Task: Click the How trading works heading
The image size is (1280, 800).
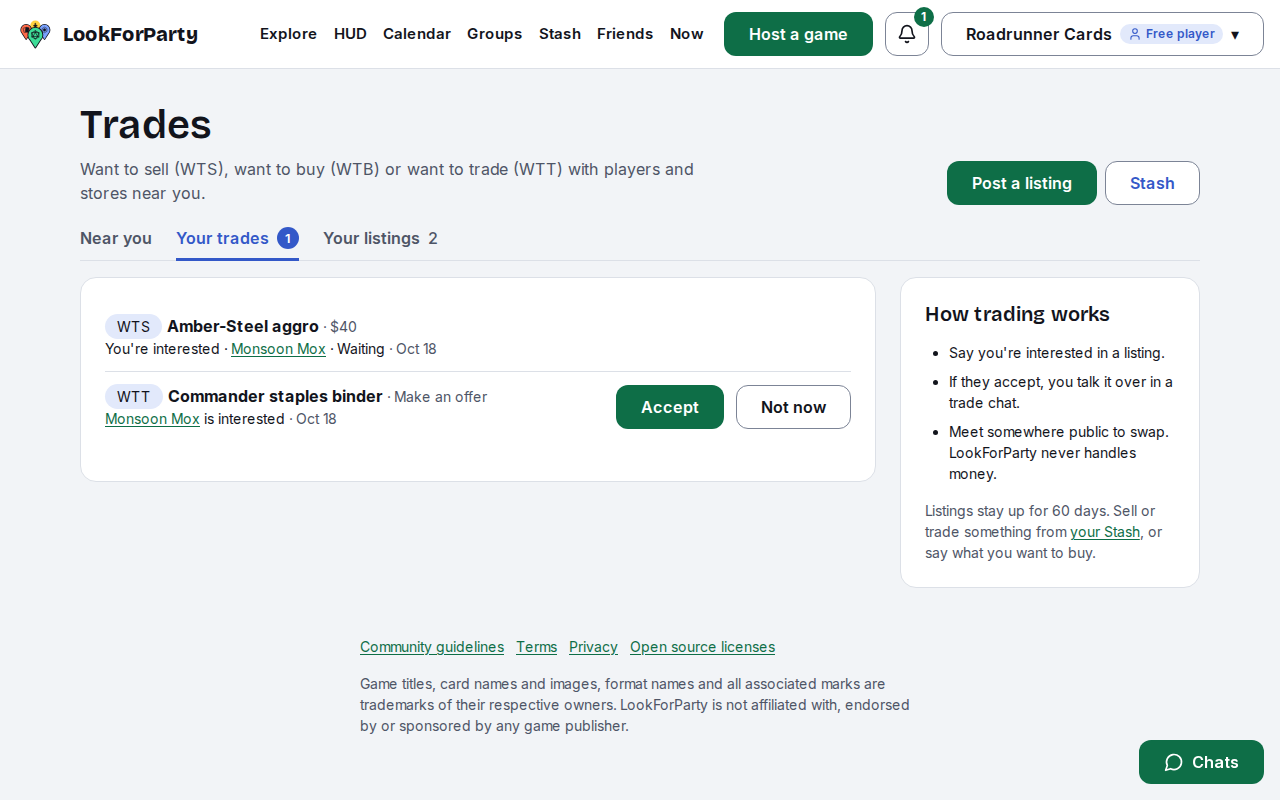Action: [x=1017, y=314]
